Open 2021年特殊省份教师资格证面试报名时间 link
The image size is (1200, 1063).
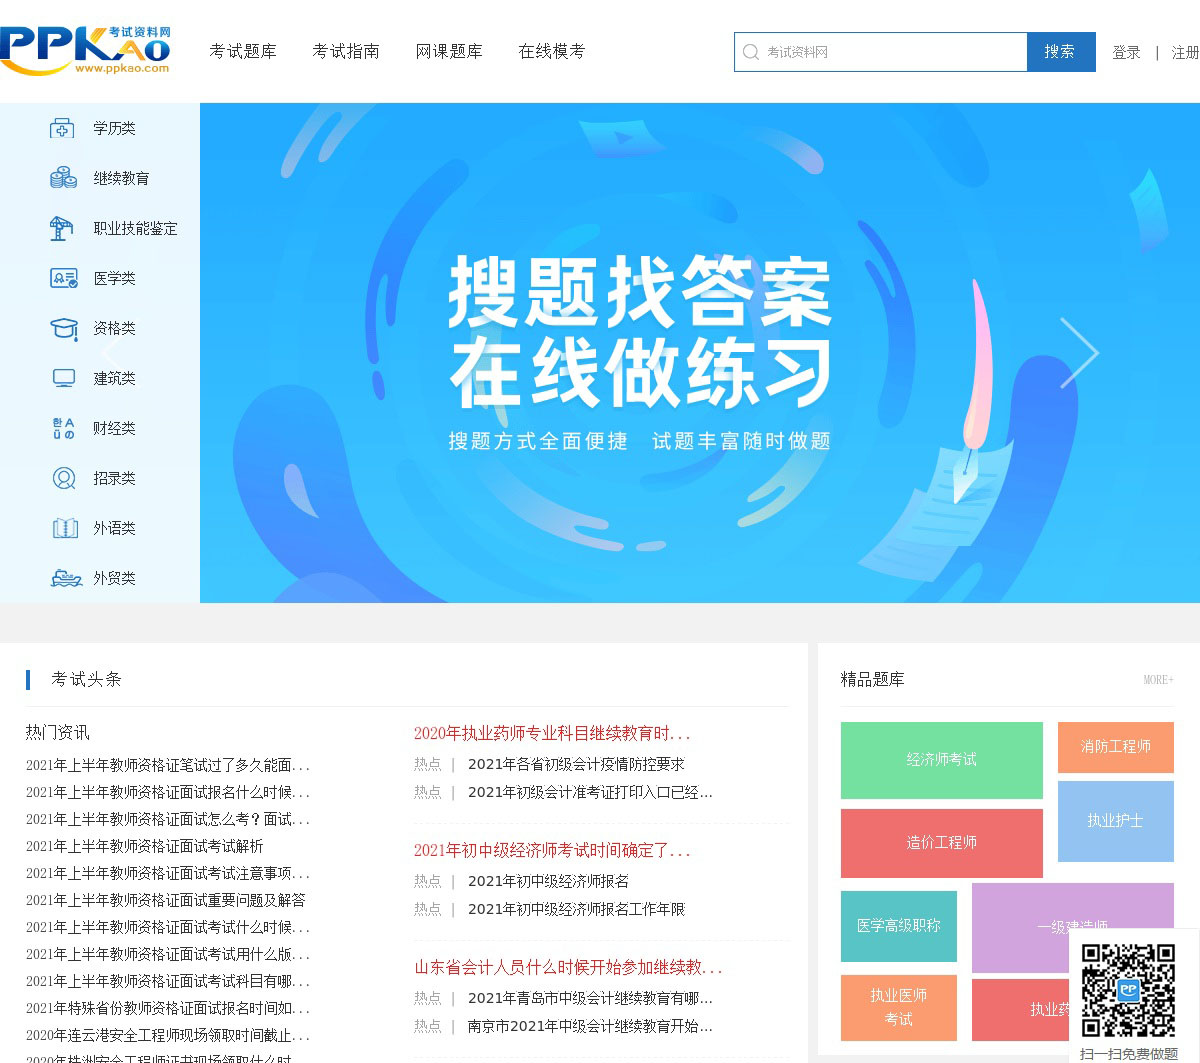[x=168, y=1008]
